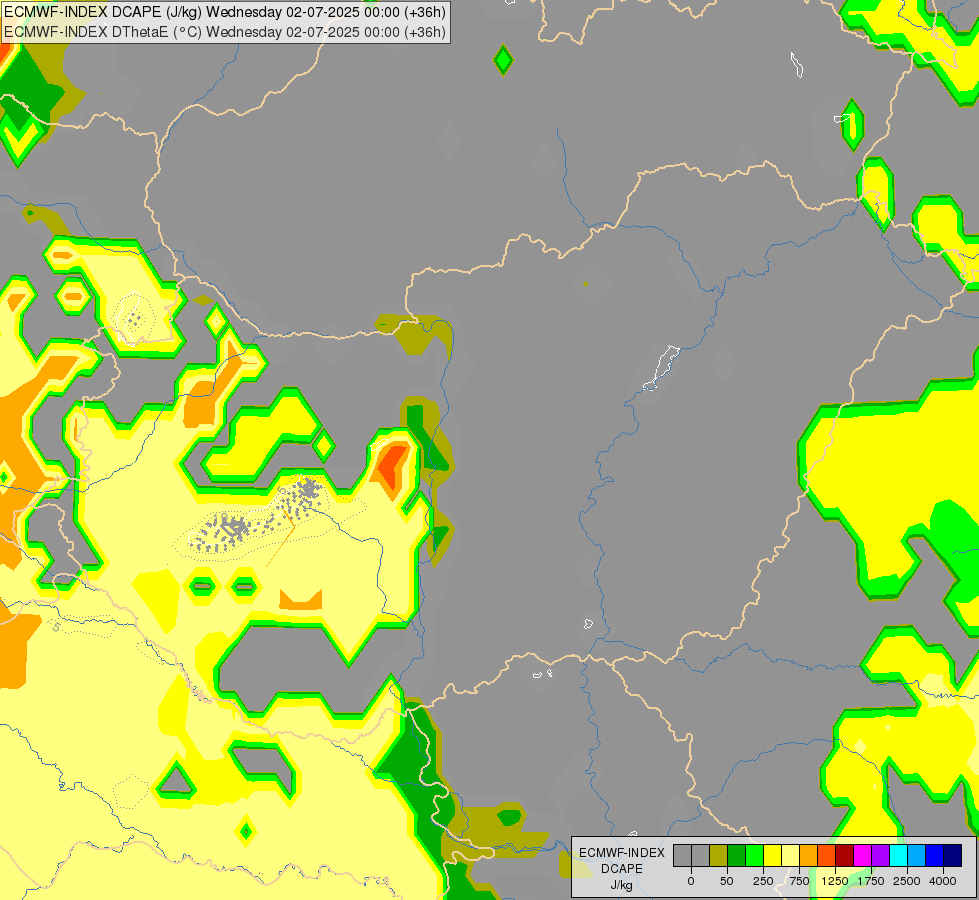Click the purple legend swatch
This screenshot has width=979, height=900.
(880, 856)
